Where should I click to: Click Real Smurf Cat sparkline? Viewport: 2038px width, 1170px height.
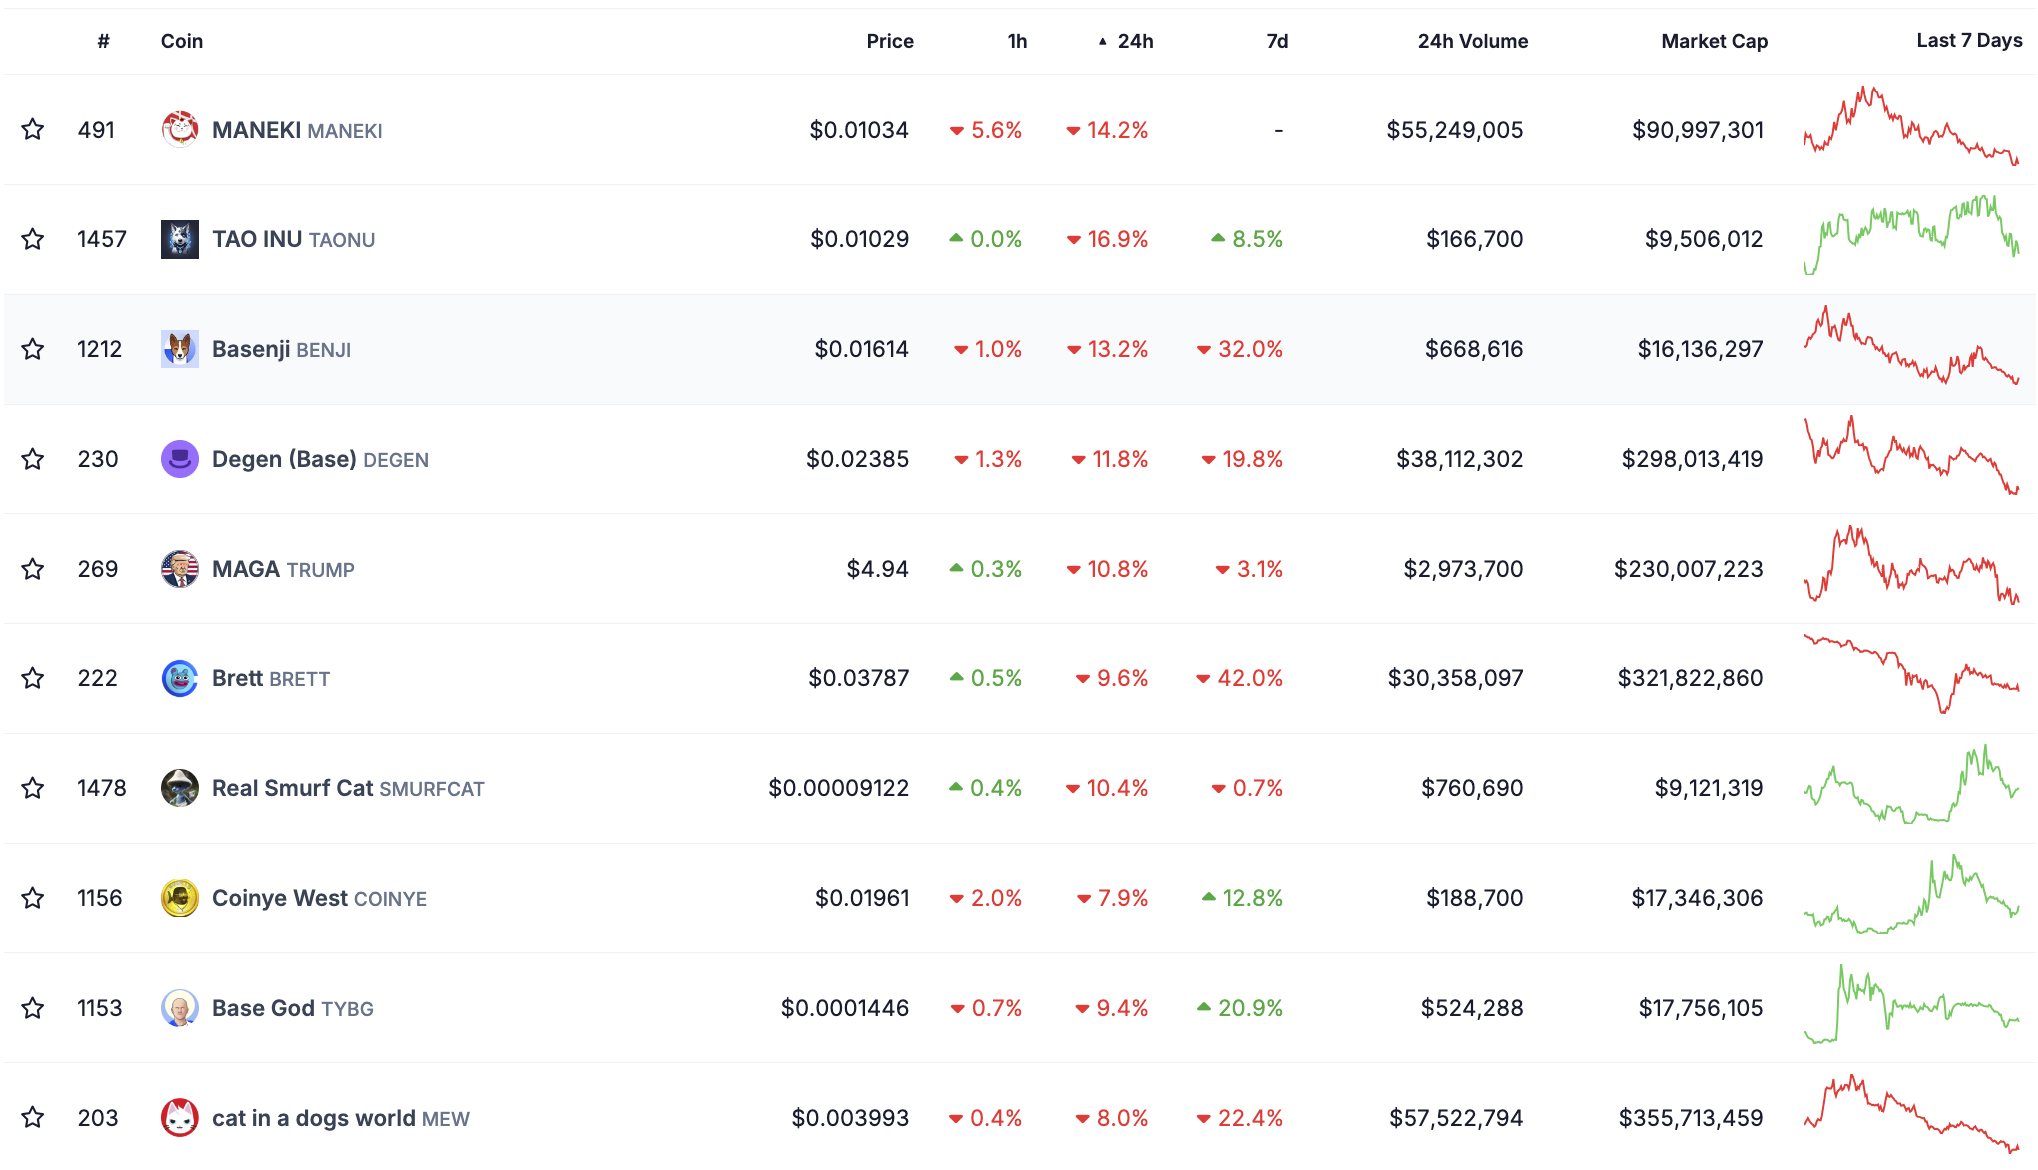coord(1911,784)
